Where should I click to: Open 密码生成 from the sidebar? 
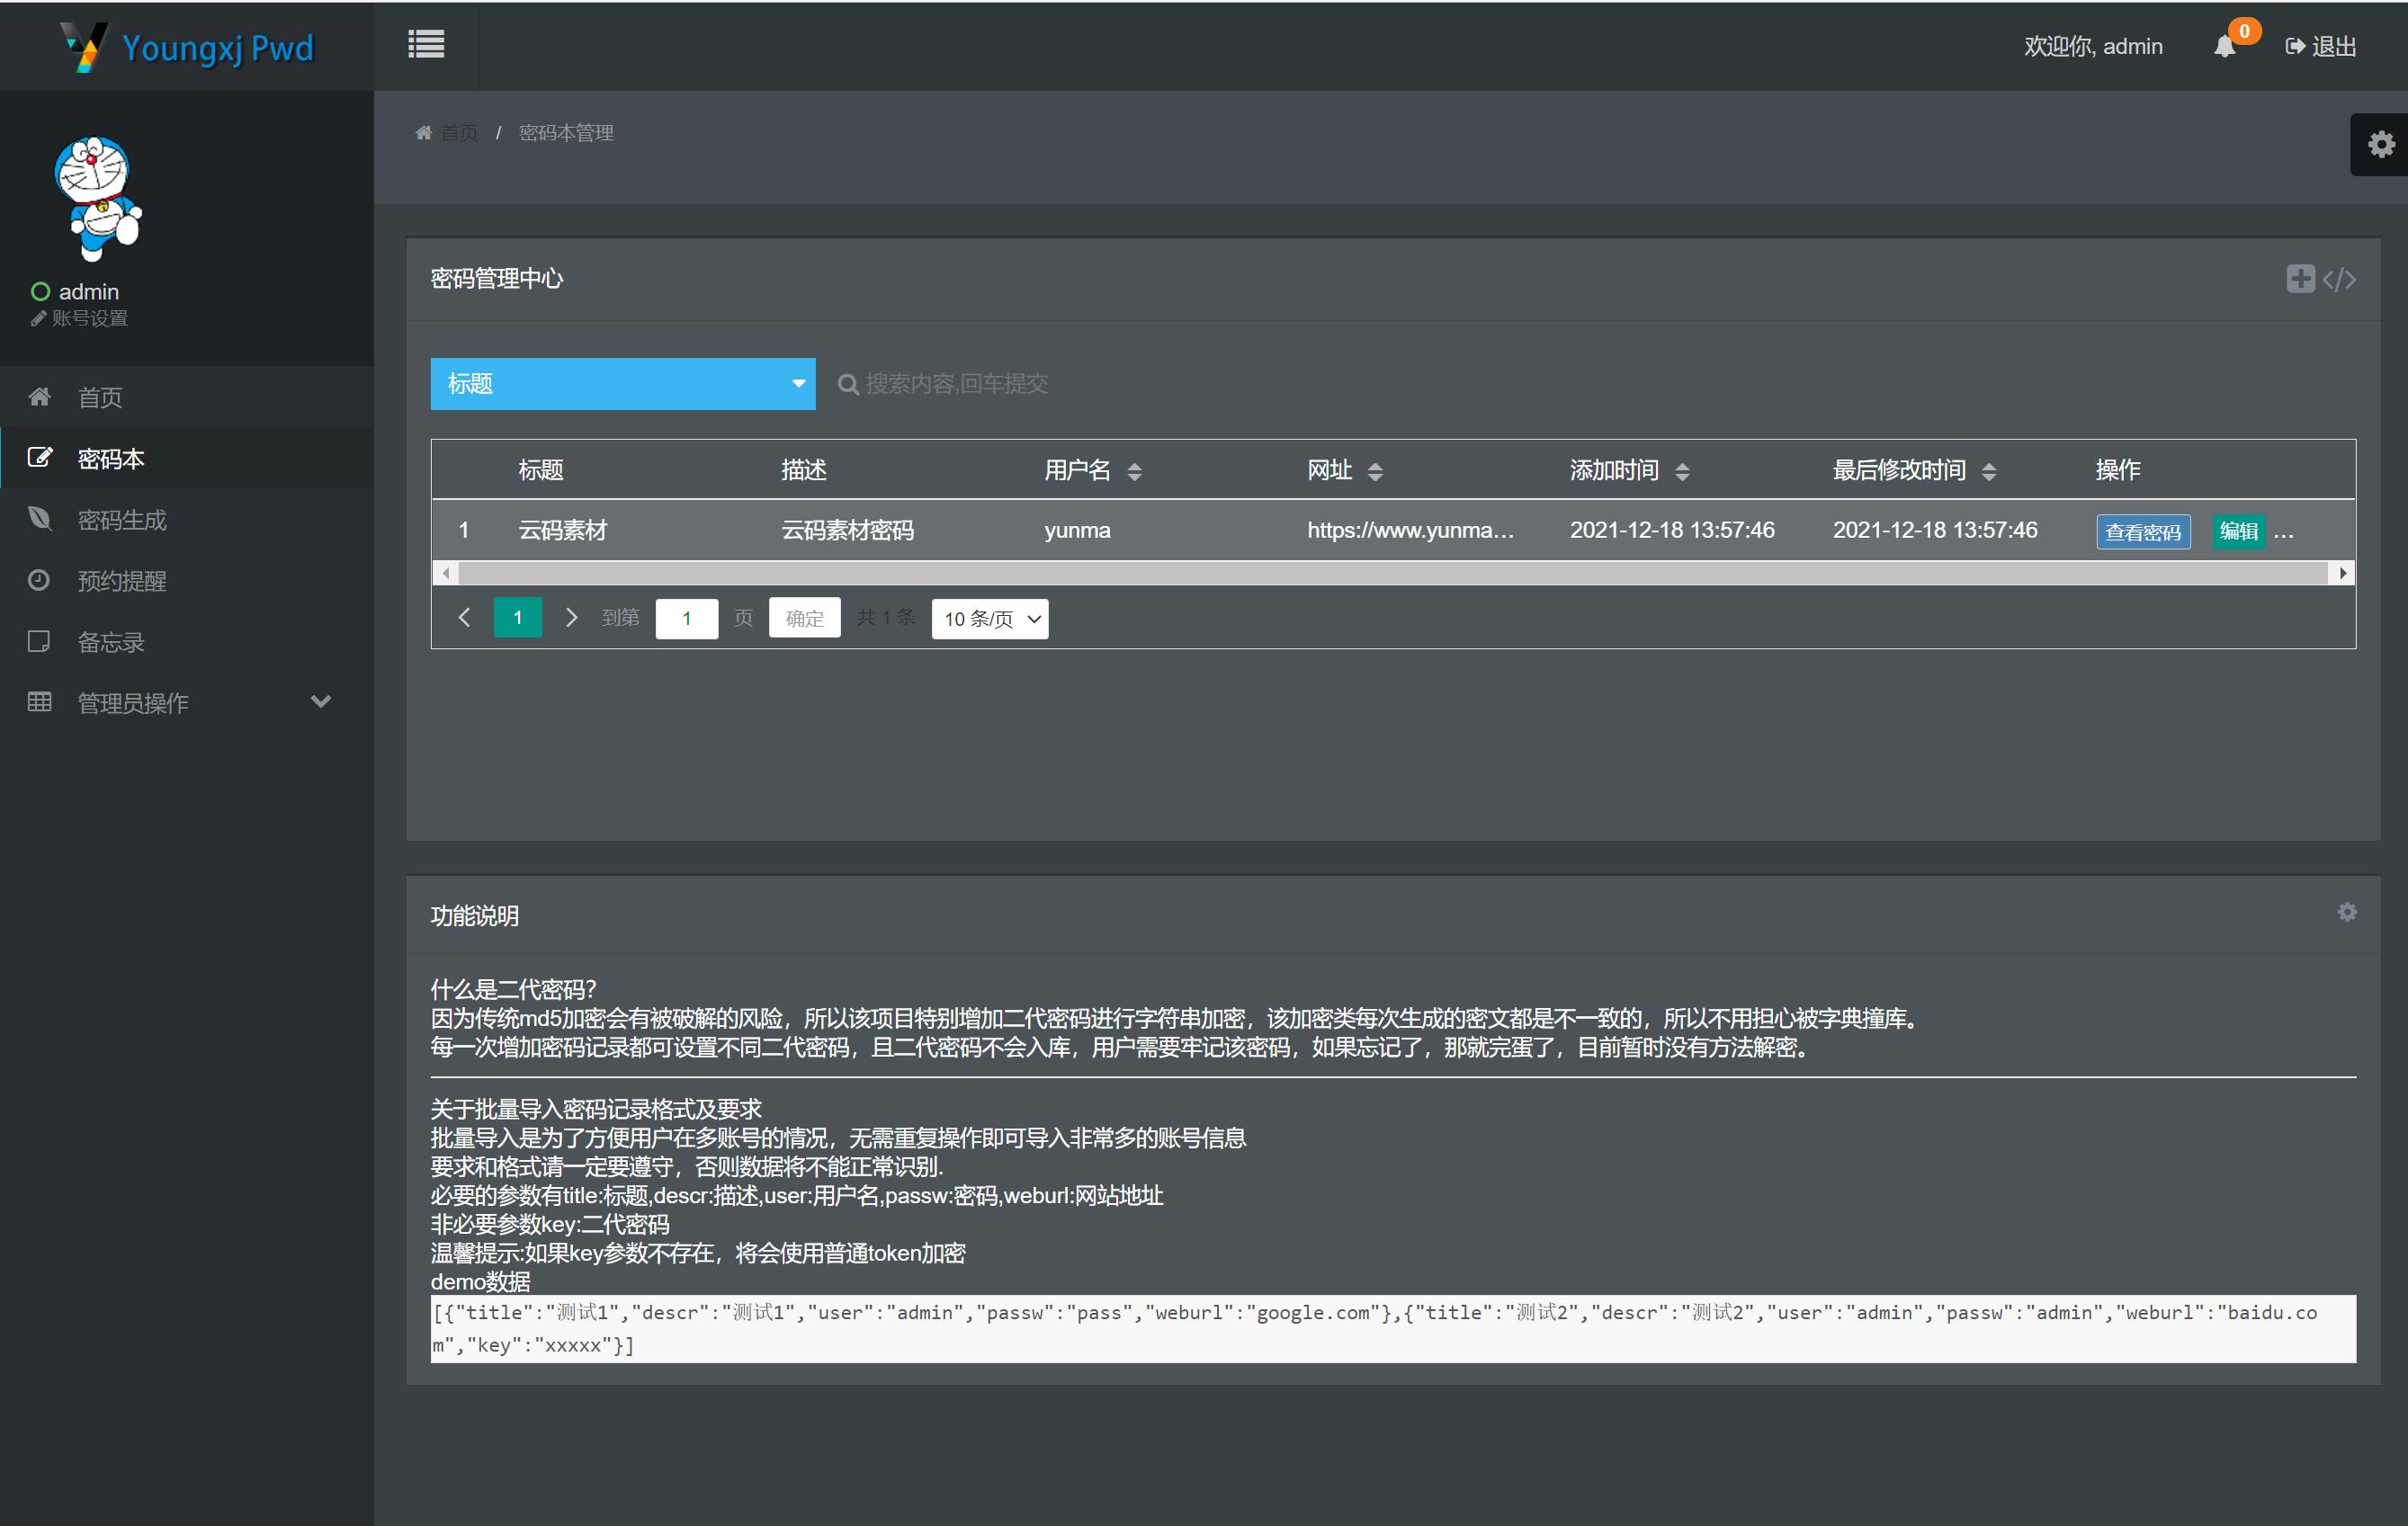pyautogui.click(x=122, y=519)
